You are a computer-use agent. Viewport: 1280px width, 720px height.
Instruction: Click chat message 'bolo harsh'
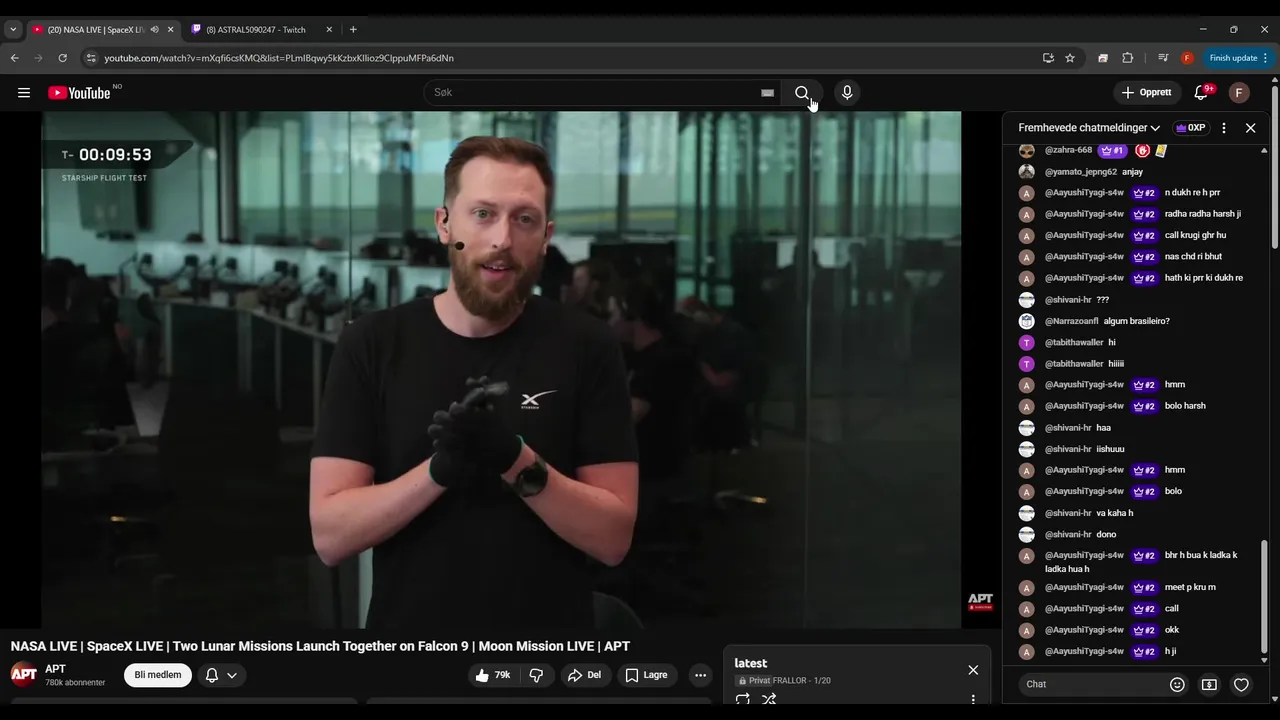1185,406
